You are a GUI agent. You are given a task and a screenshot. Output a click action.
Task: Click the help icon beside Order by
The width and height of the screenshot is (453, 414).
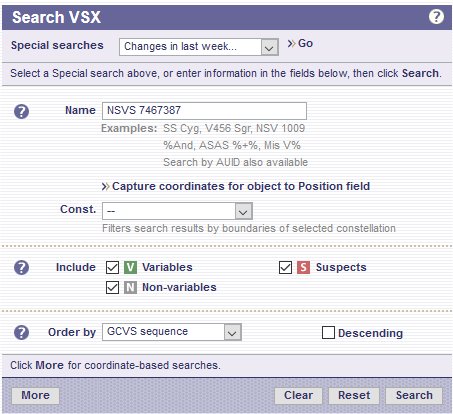22,332
